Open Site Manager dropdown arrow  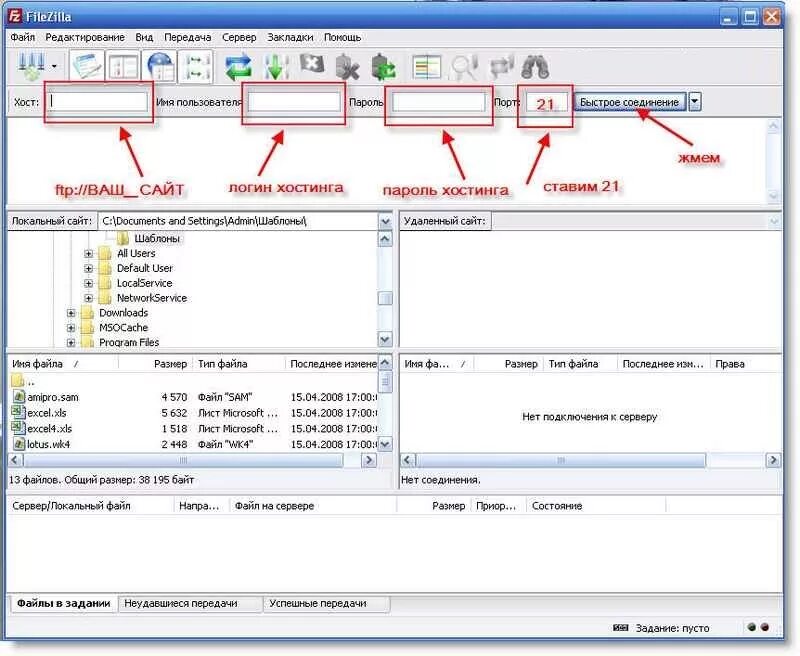[54, 66]
